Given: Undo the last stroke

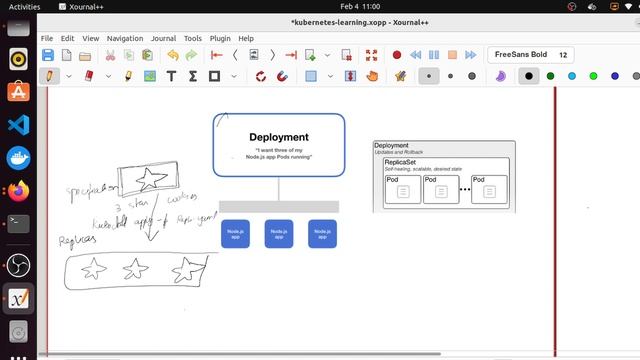Looking at the screenshot, I should (x=173, y=55).
